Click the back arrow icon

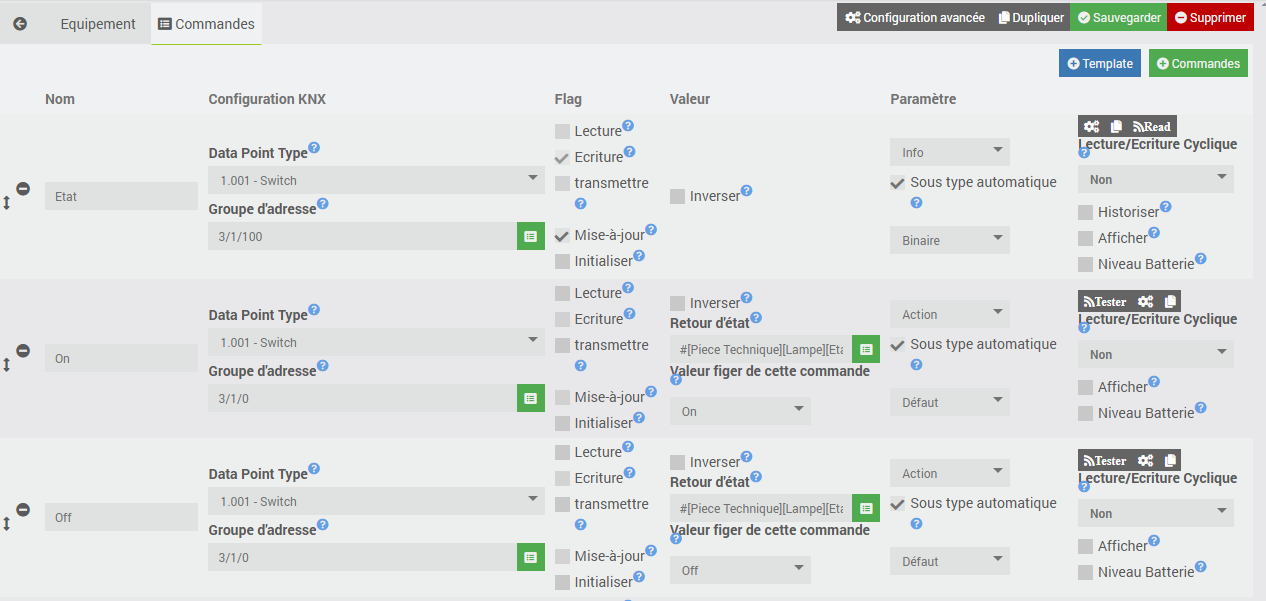coord(20,23)
